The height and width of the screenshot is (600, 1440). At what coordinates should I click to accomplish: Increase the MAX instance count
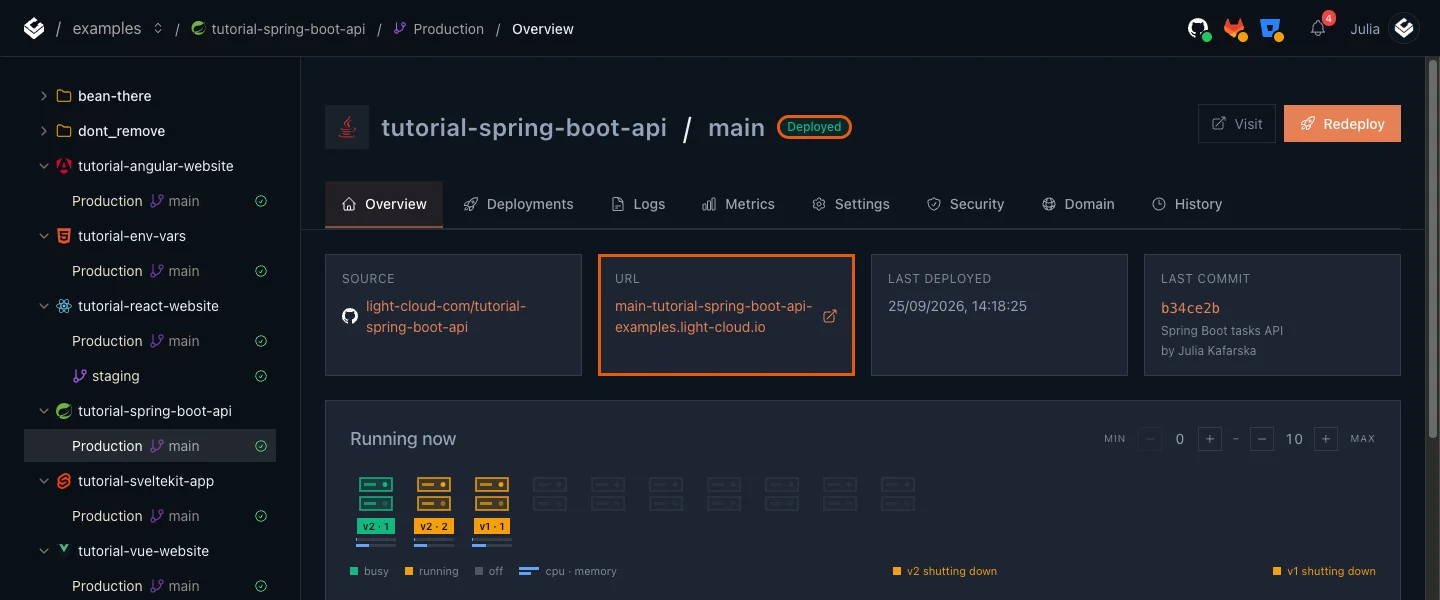1326,439
